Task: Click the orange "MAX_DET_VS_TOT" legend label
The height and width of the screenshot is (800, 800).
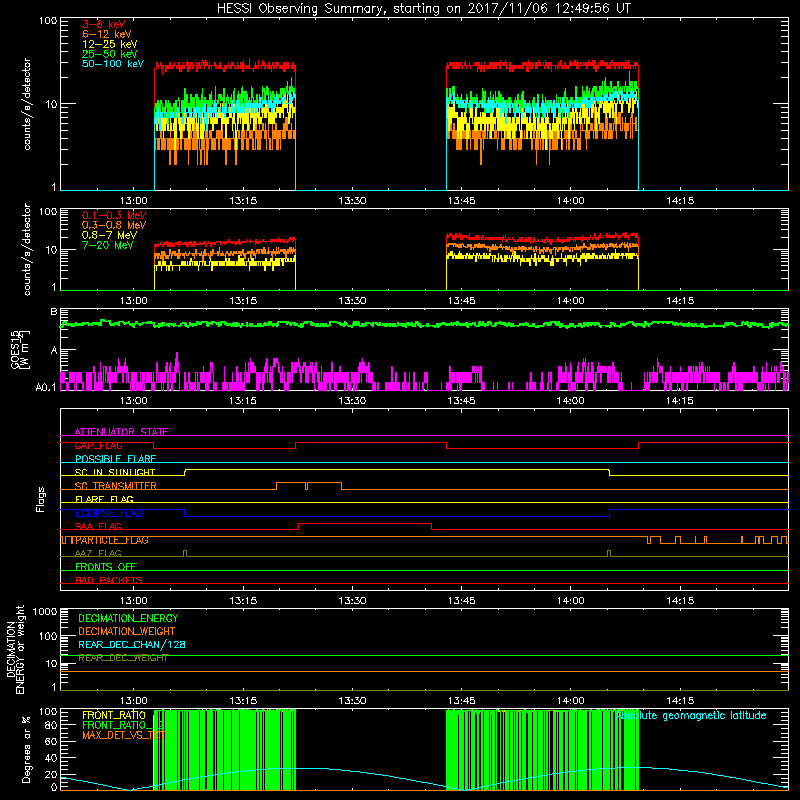Action: [123, 735]
